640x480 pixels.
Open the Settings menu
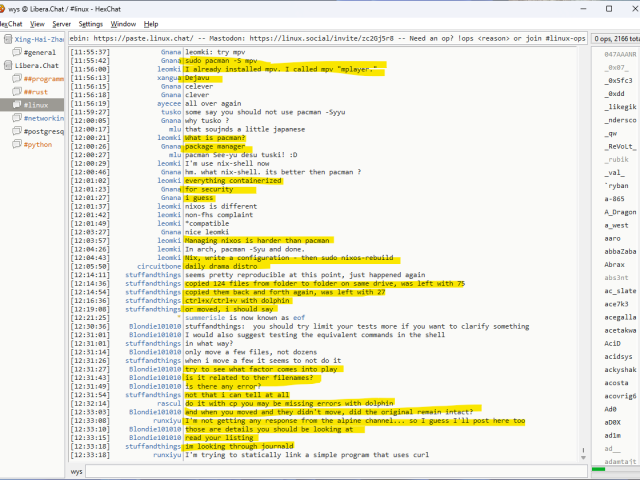point(90,23)
